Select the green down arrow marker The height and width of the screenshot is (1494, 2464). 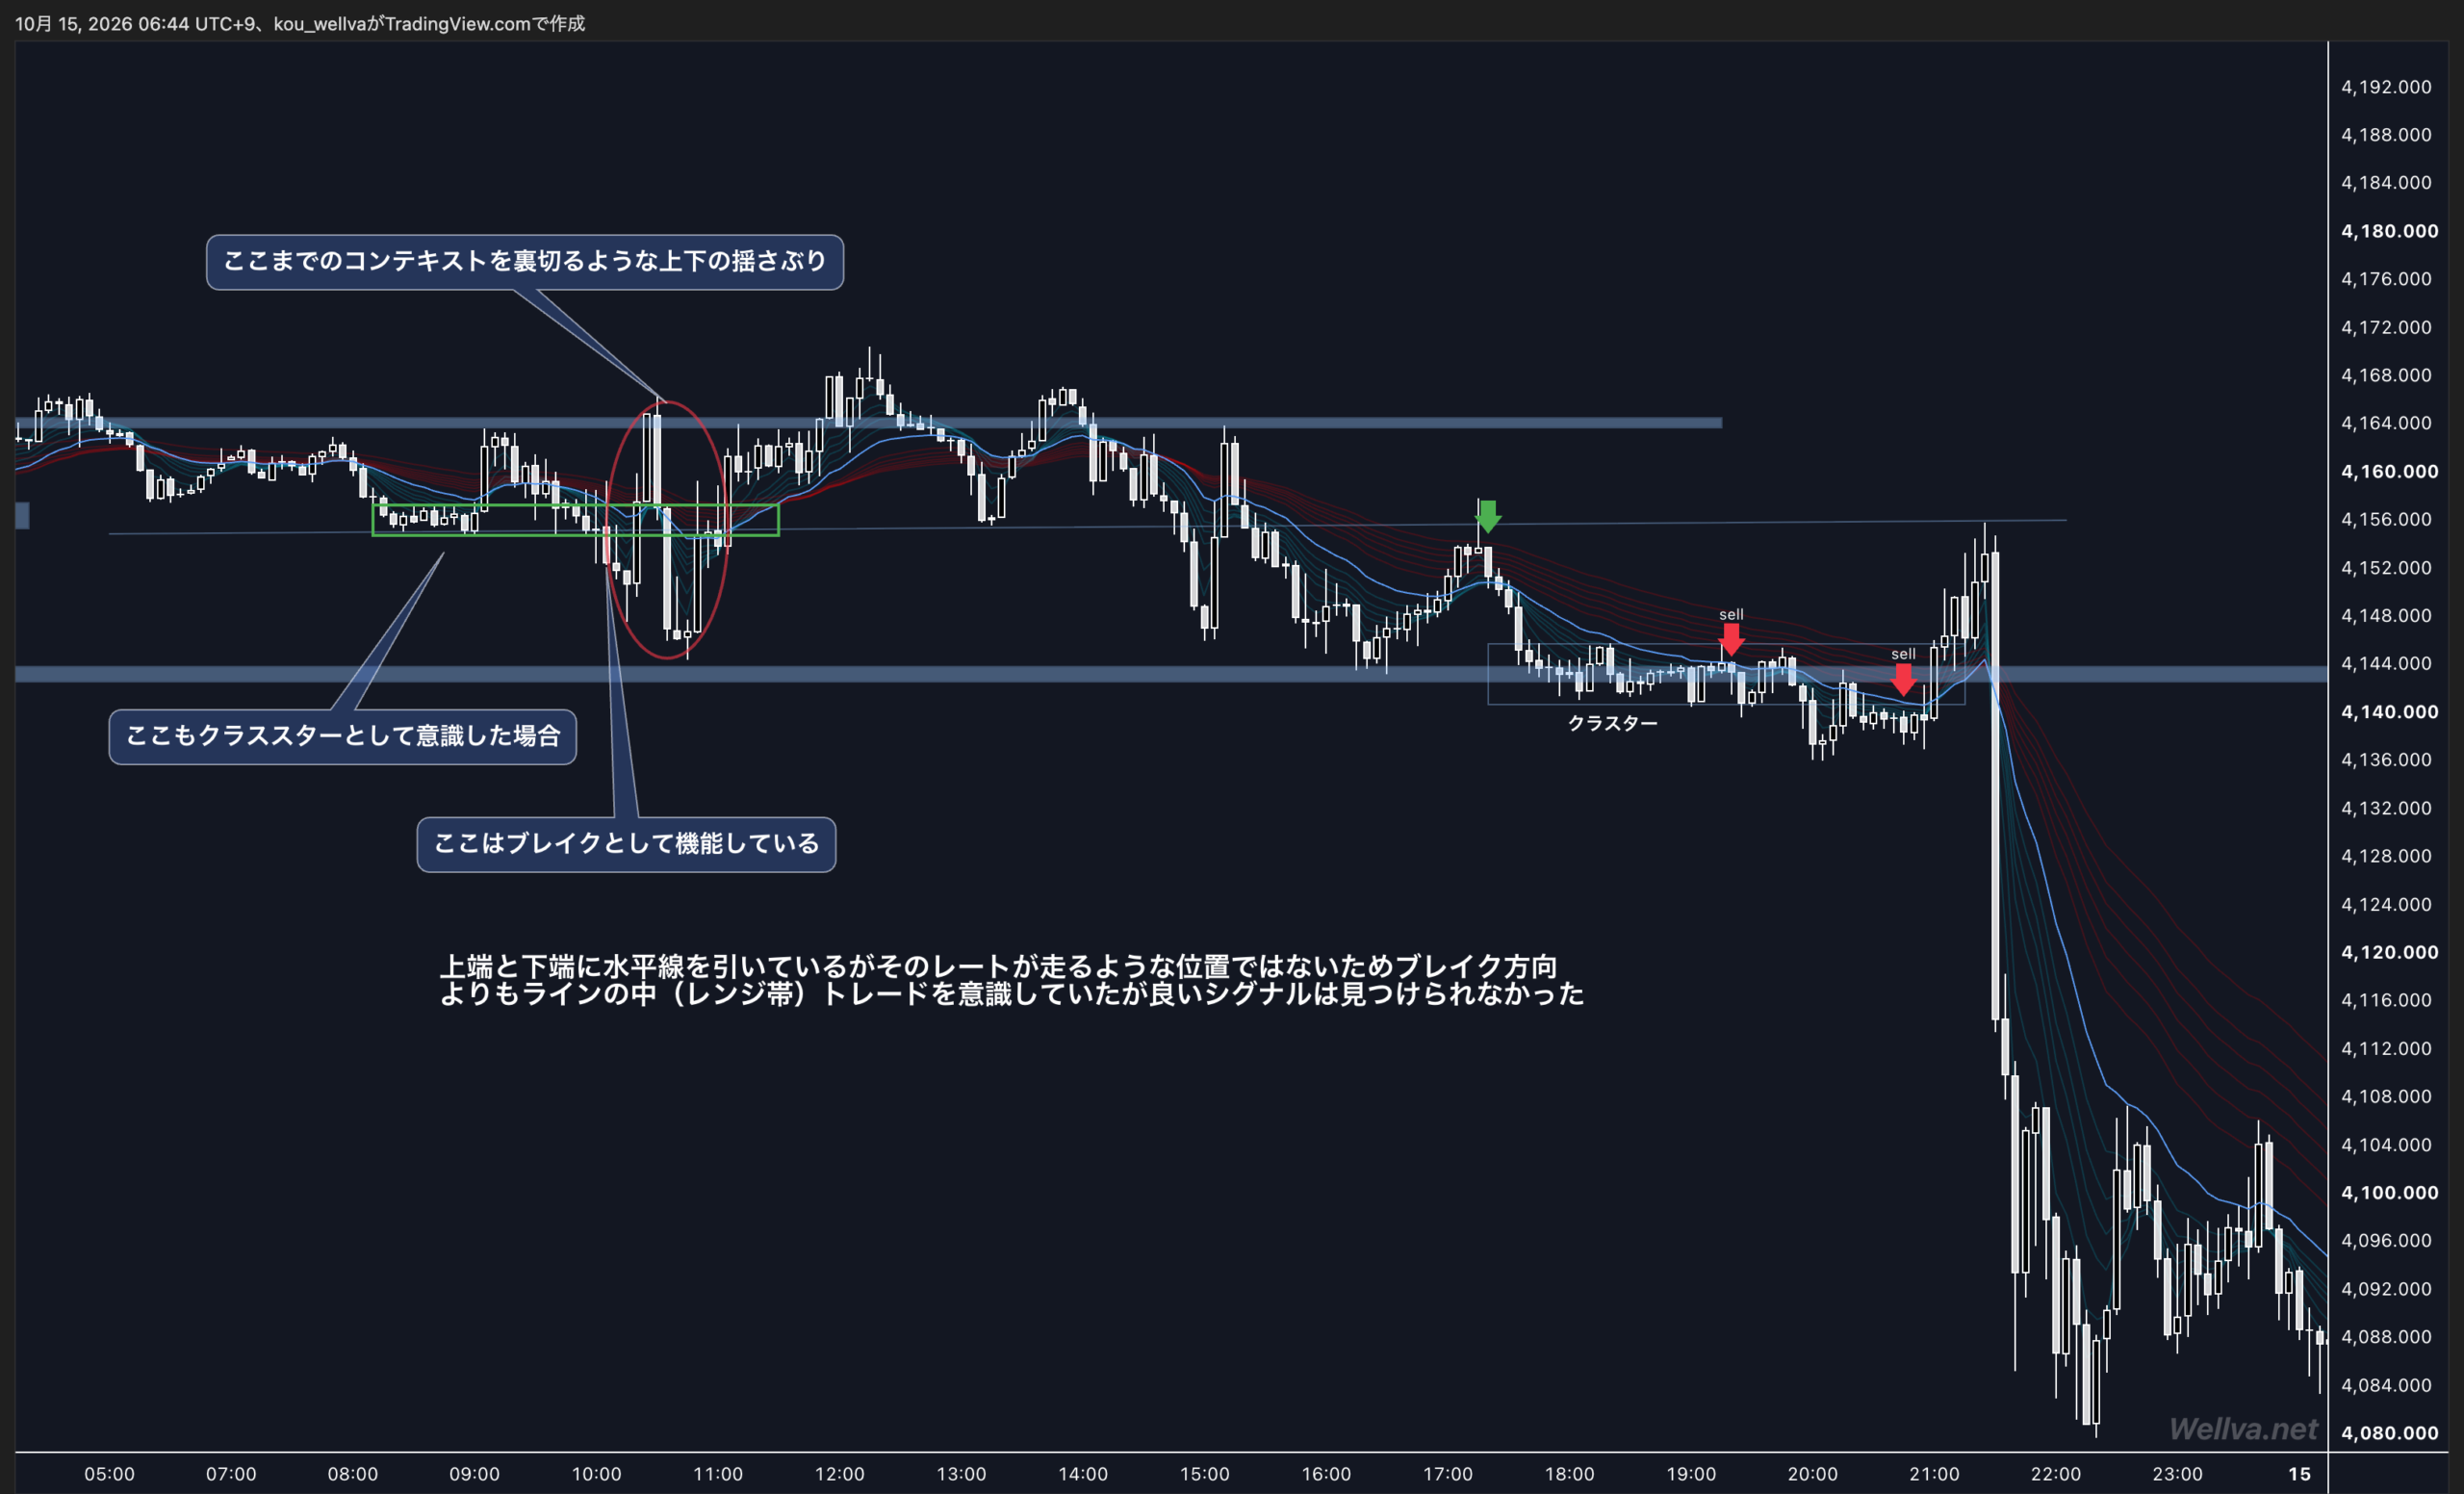1488,516
